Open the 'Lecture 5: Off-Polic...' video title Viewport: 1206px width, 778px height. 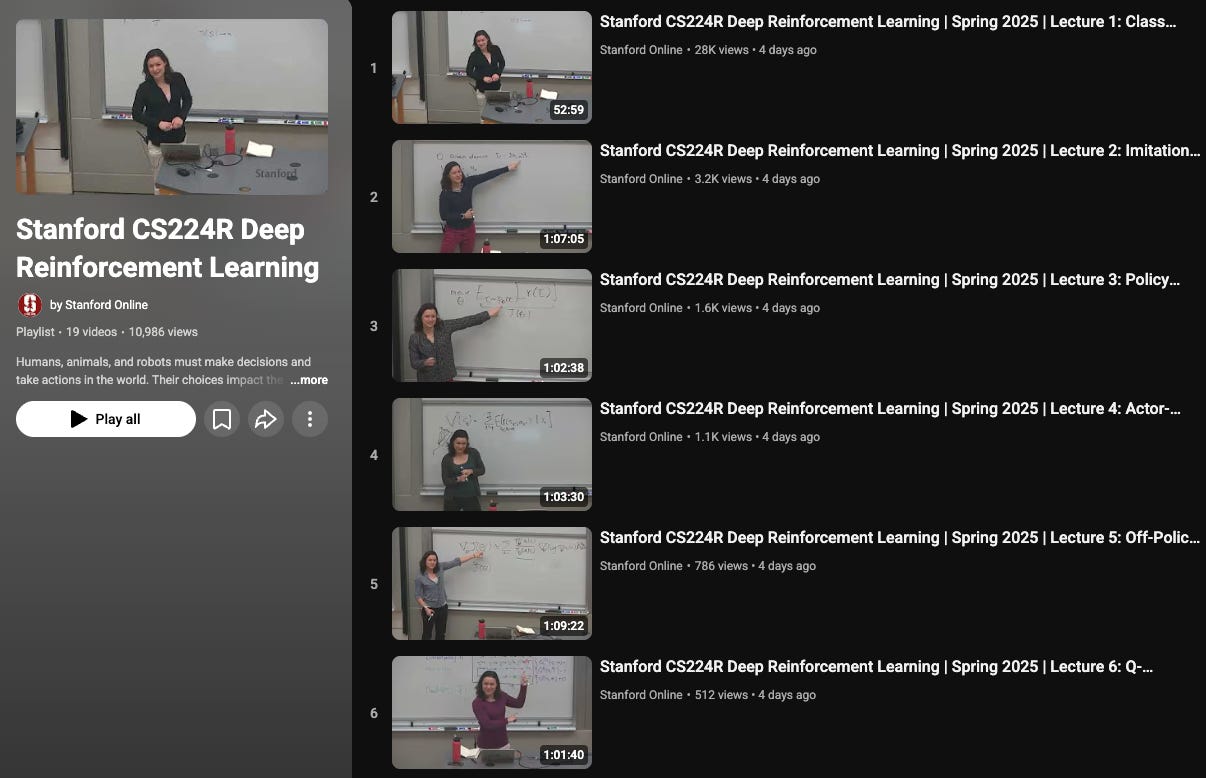[900, 538]
